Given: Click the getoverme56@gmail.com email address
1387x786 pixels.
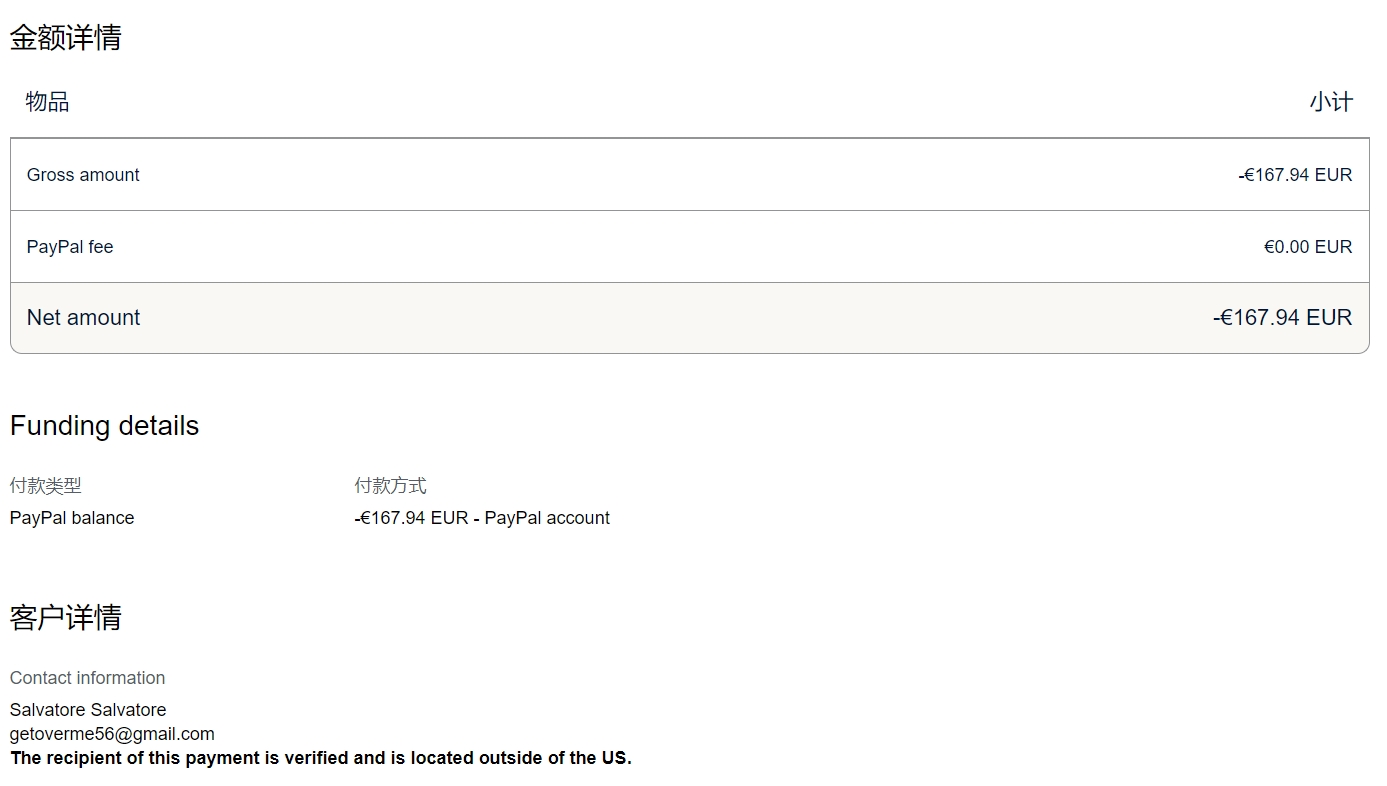Looking at the screenshot, I should (x=112, y=734).
